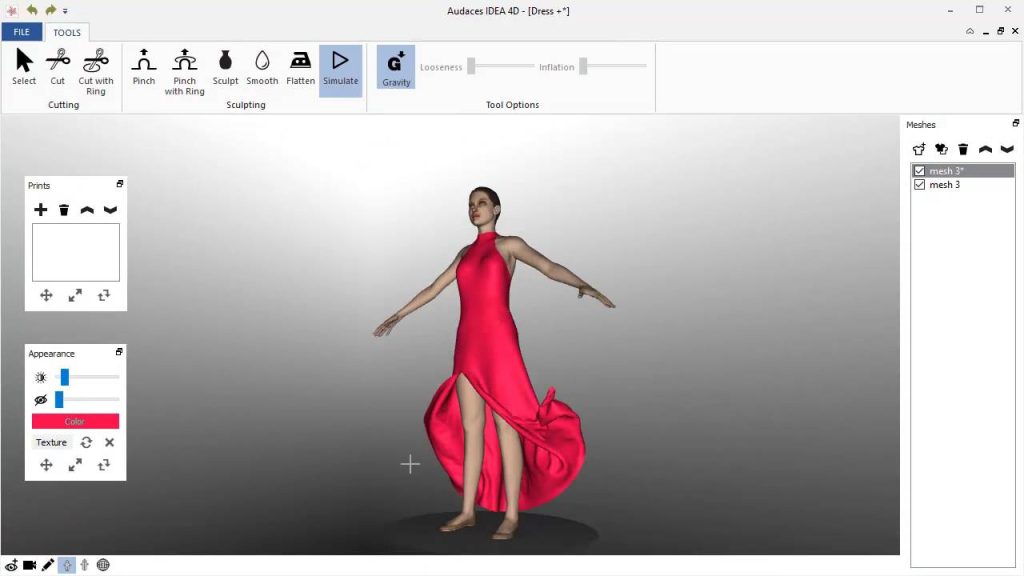Collapse the ribbon with the chevron
The height and width of the screenshot is (576, 1024).
pos(970,31)
